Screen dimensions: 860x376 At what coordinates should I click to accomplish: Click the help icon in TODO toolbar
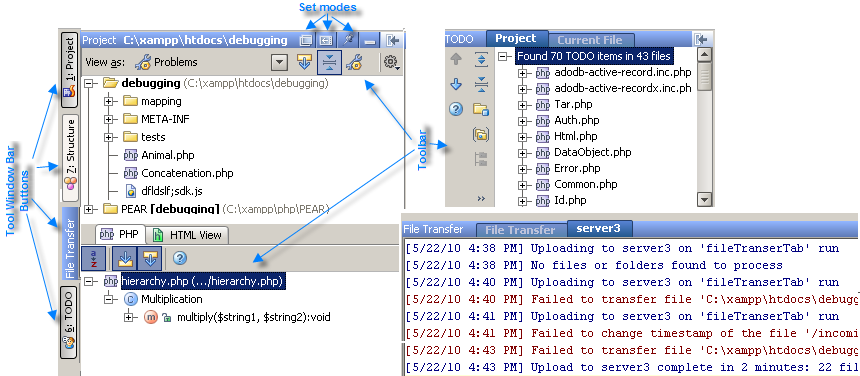pos(456,109)
